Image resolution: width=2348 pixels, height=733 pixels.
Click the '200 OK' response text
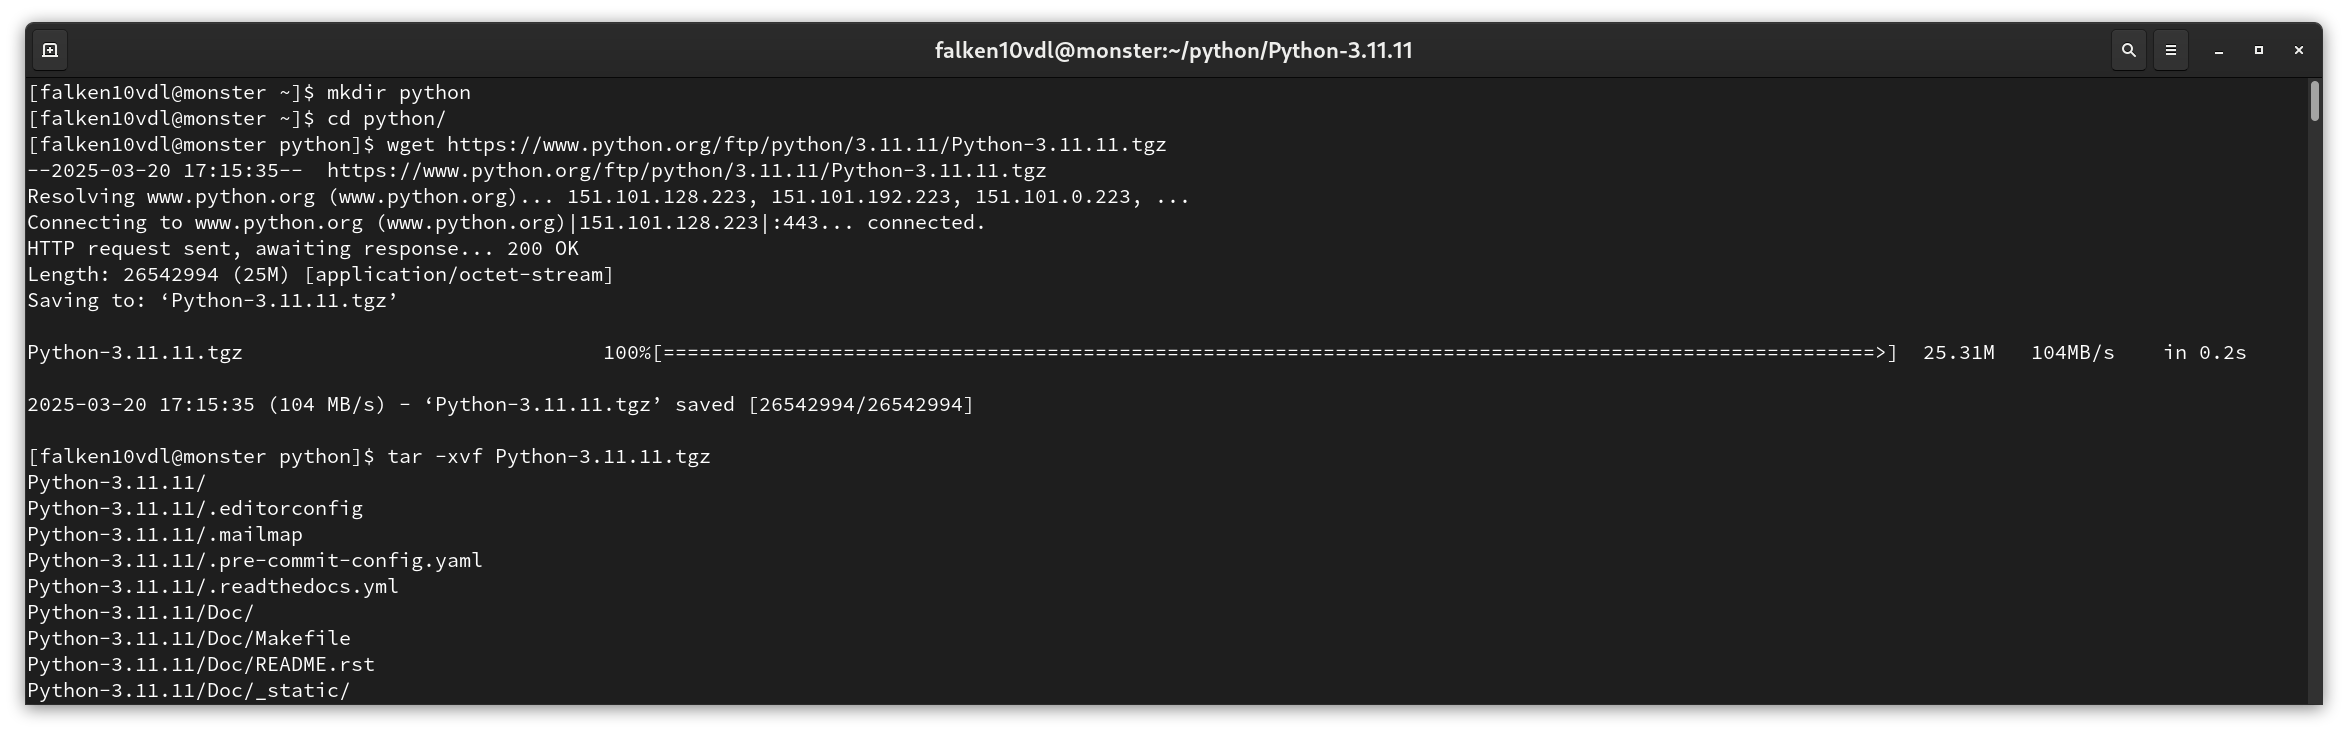point(543,248)
